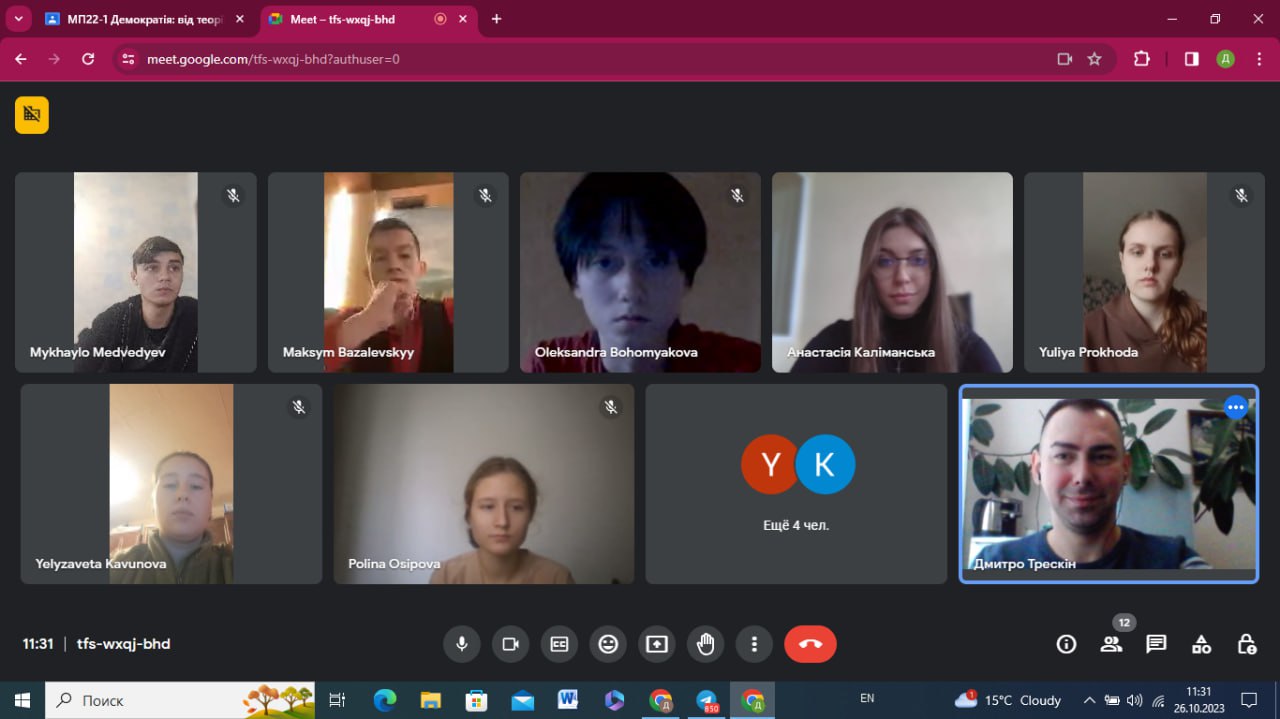
Task: Open the battery status in tray
Action: pyautogui.click(x=1110, y=700)
